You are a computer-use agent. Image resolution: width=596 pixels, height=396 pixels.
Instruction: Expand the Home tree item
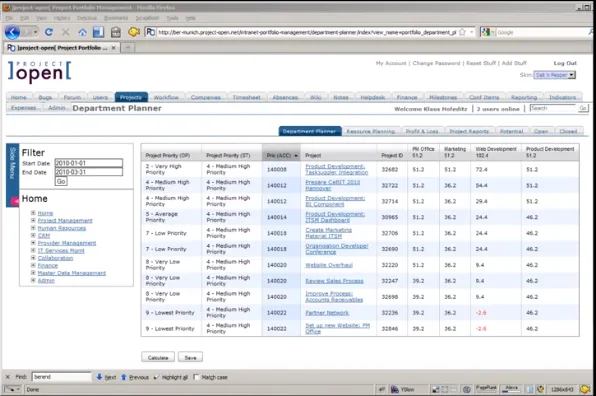pos(33,213)
